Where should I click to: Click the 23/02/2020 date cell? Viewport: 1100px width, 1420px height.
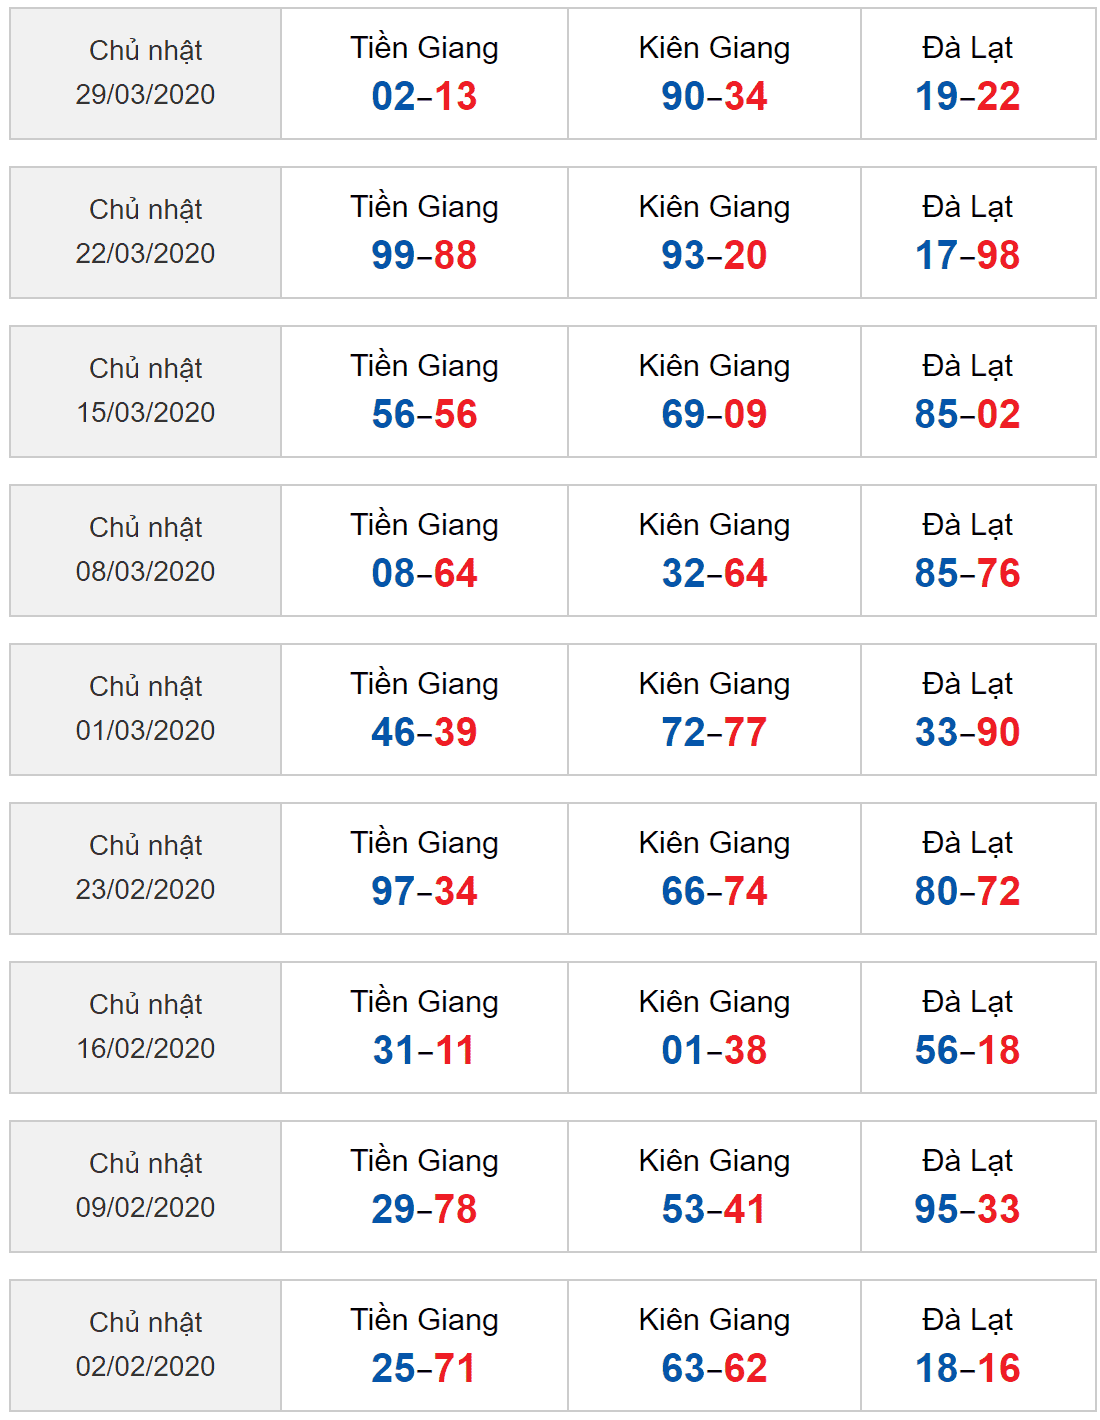[146, 869]
